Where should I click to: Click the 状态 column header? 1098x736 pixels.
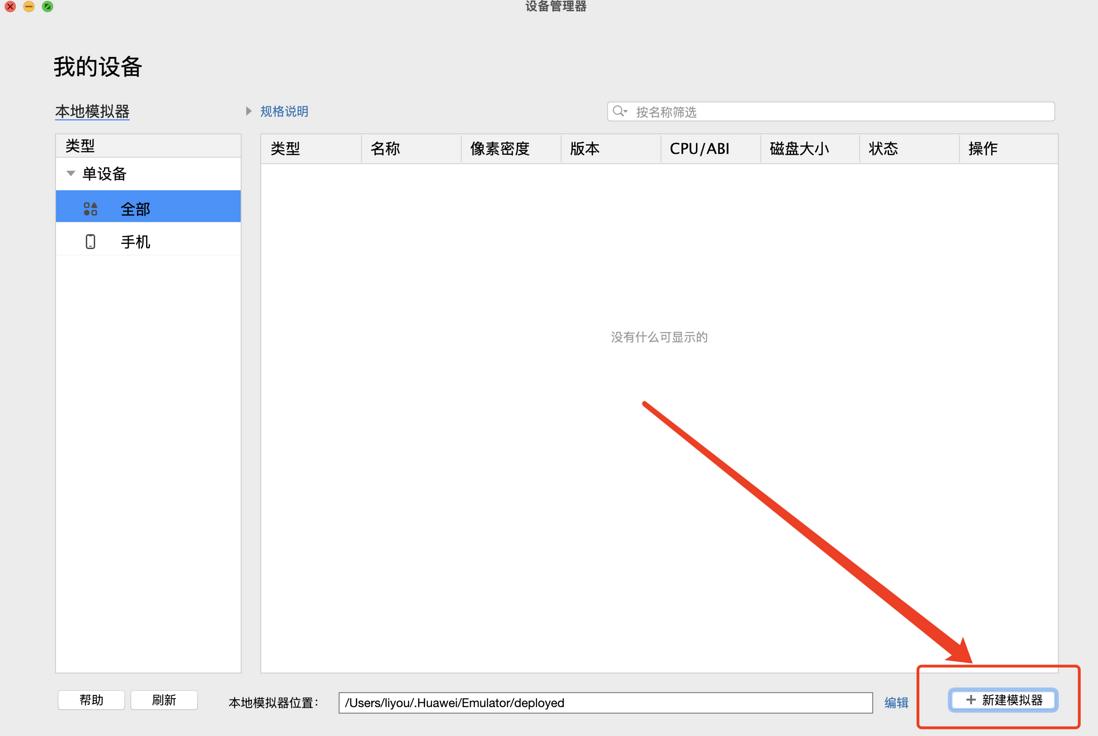tap(909, 148)
